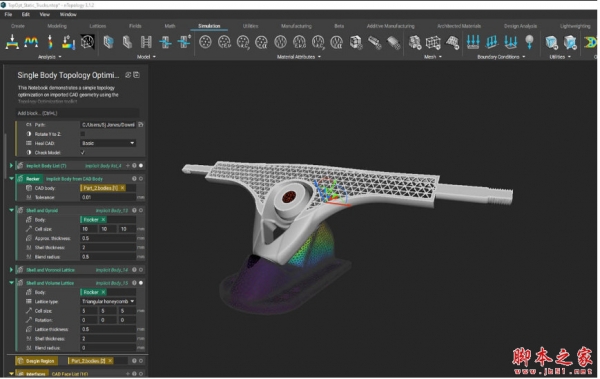Collapse the Shell and Gyroid block
This screenshot has height=379, width=600.
(x=11, y=210)
